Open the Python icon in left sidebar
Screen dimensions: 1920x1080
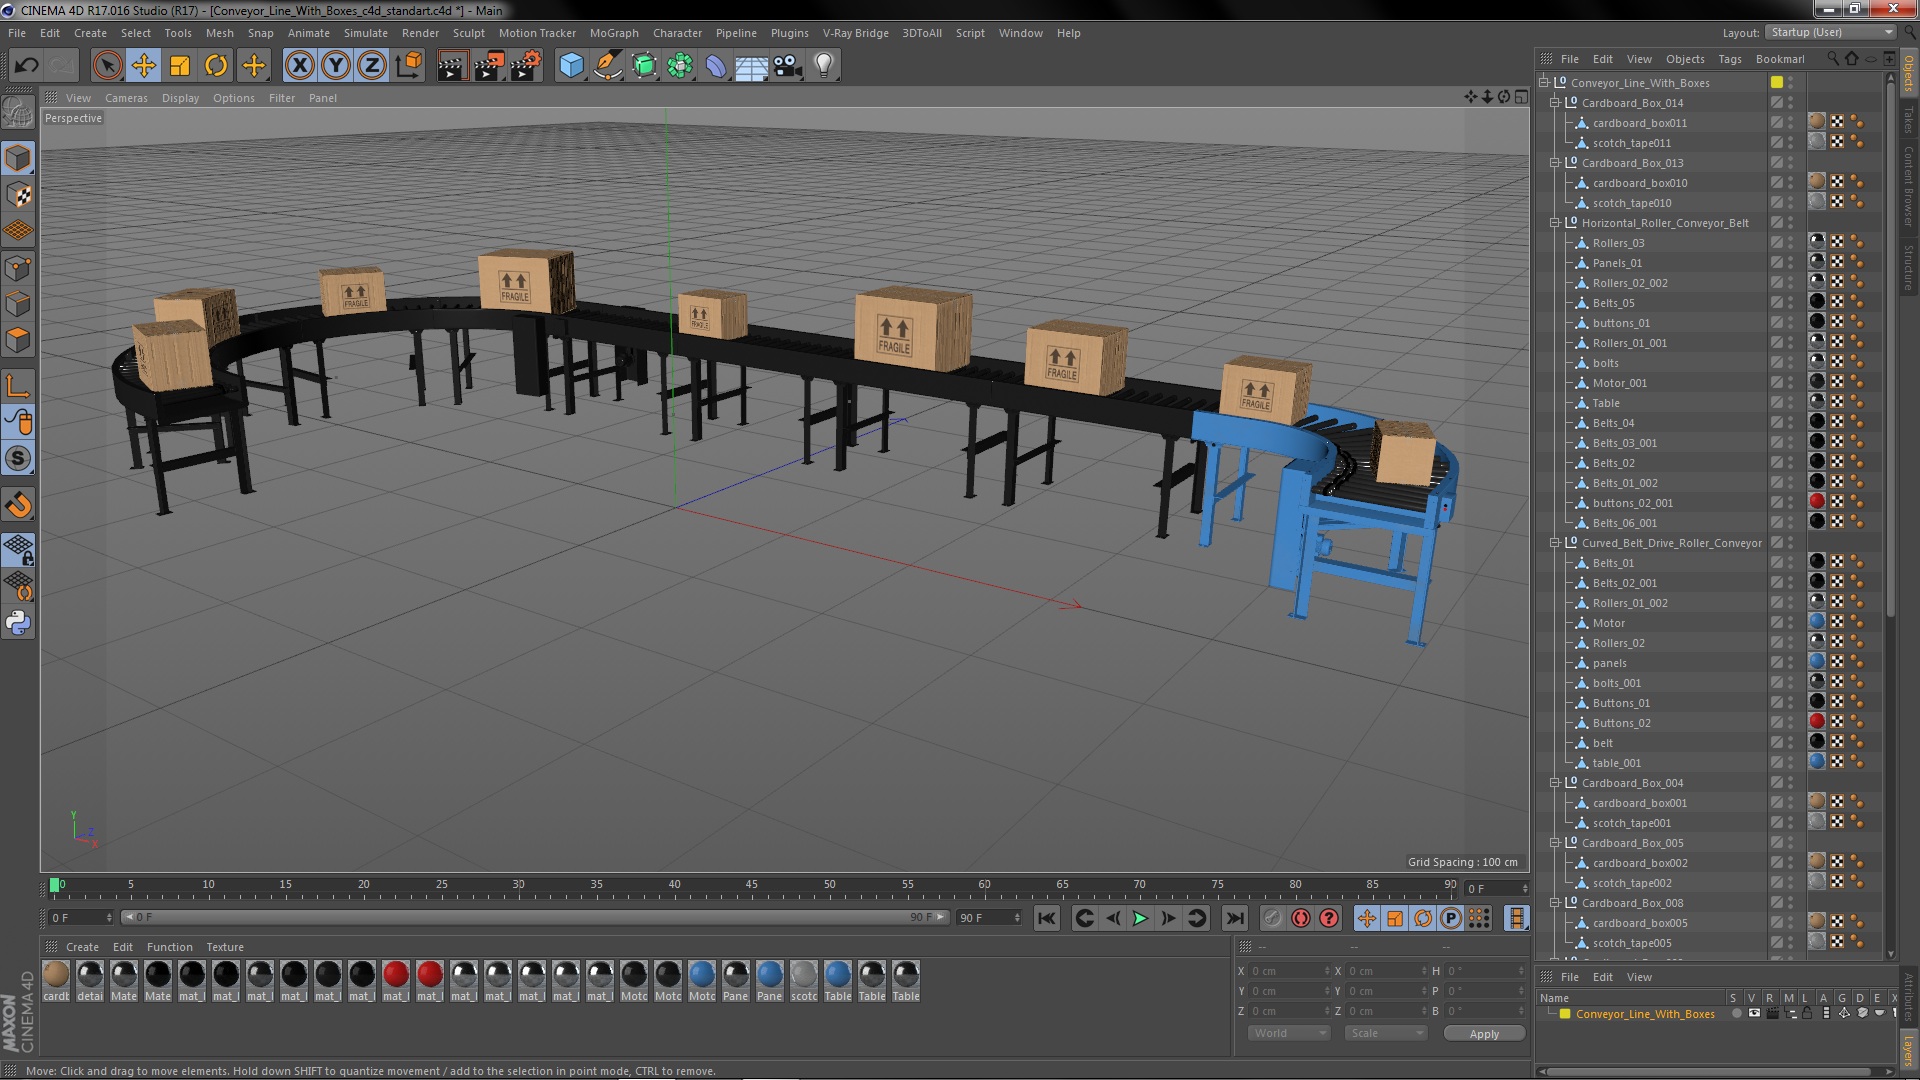tap(18, 623)
